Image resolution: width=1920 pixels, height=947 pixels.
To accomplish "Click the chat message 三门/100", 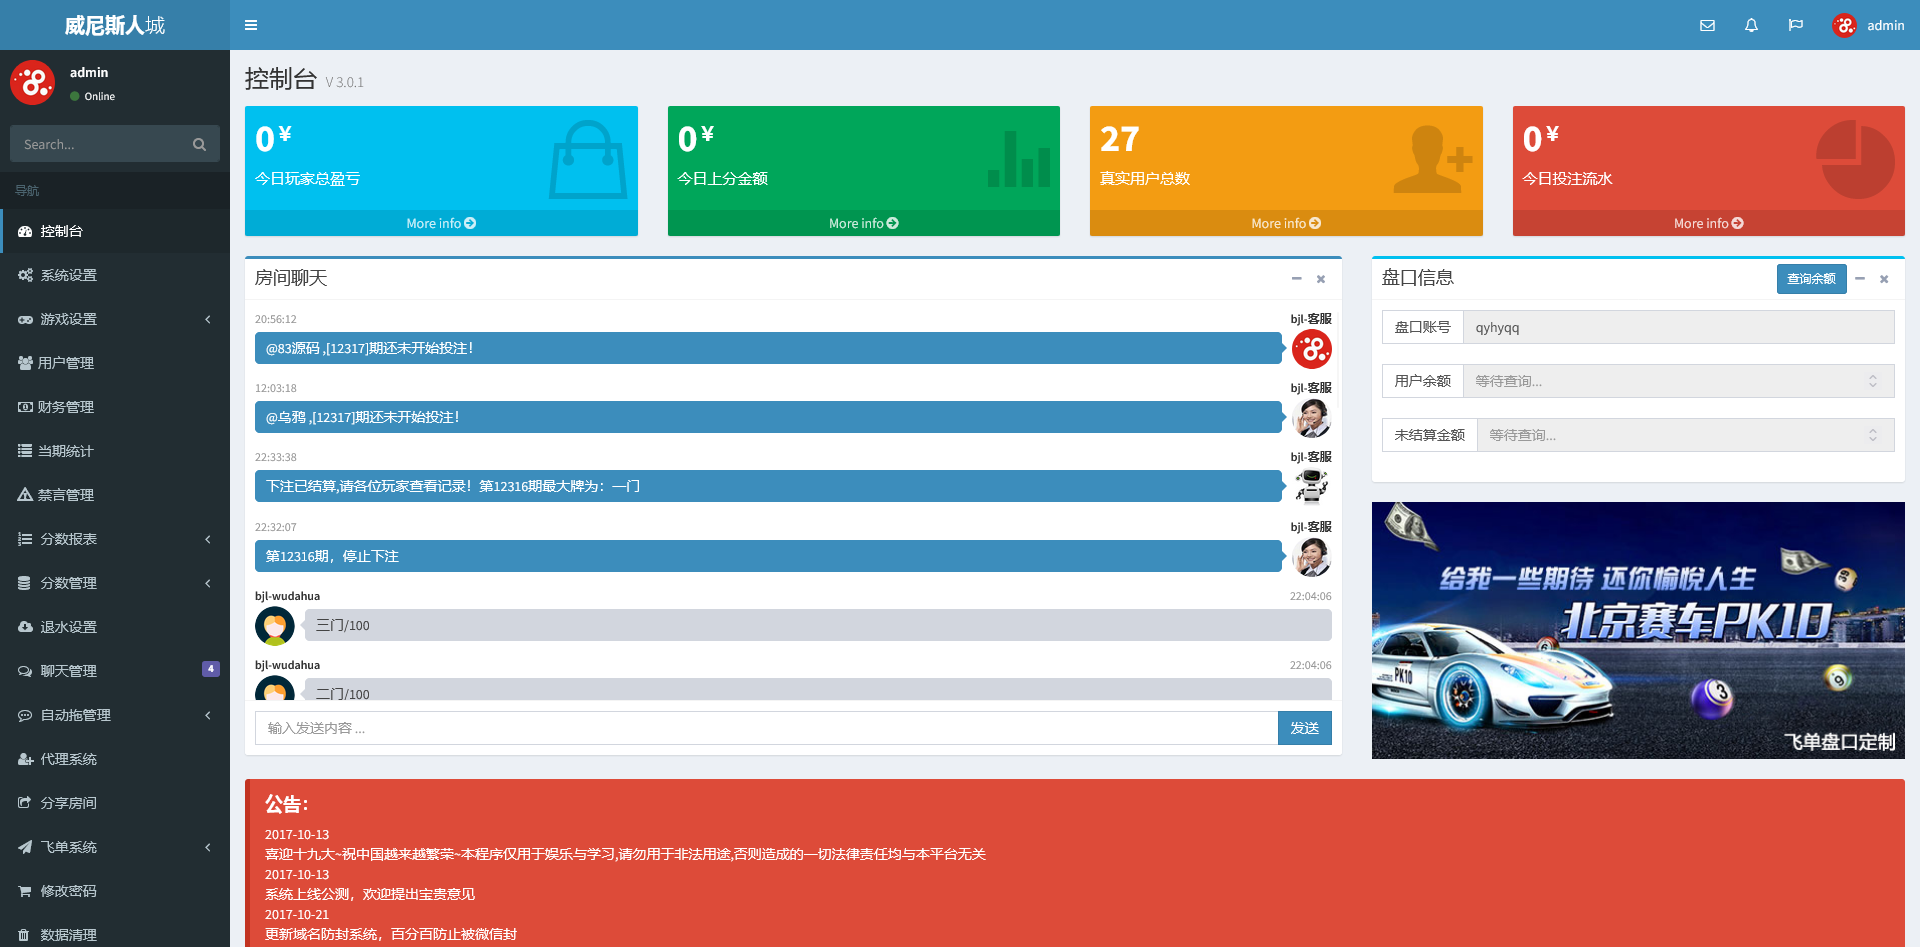I will (x=818, y=625).
